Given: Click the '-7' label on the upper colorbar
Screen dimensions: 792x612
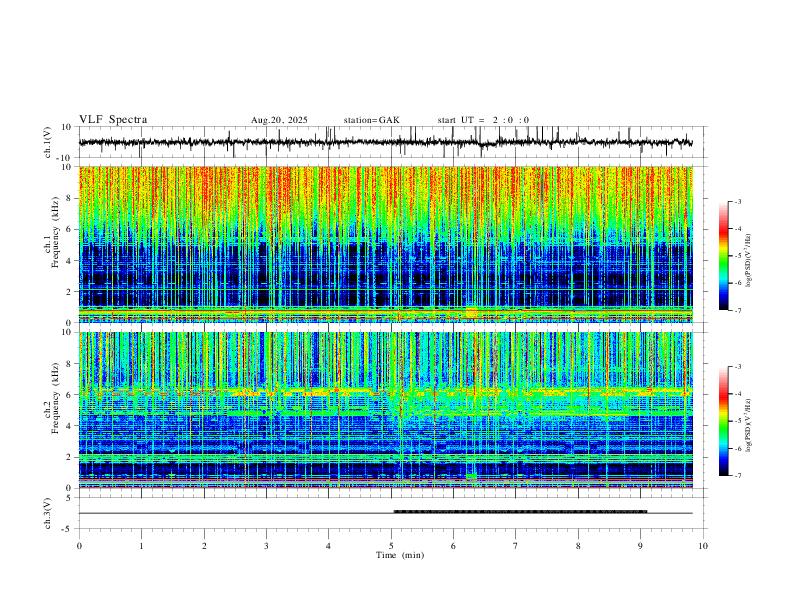Looking at the screenshot, I should pos(737,311).
